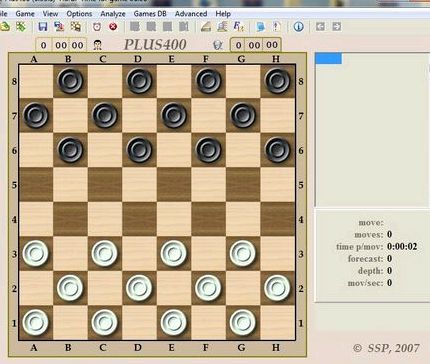Viewport: 430px width, 364px height.
Task: Click the left player clock display
Action: 61,45
